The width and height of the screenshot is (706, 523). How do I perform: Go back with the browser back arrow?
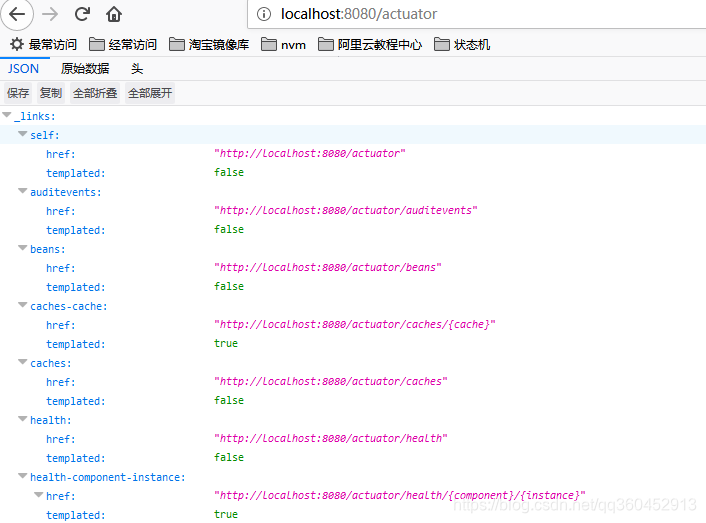point(17,14)
